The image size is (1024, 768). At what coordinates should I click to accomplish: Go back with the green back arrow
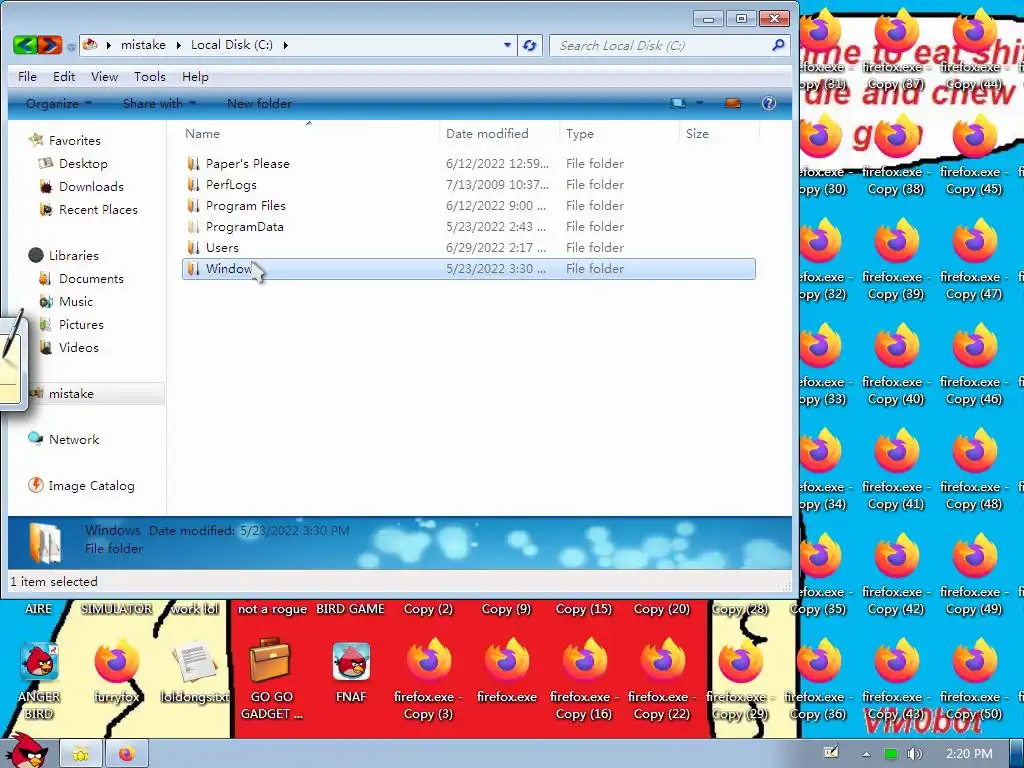coord(25,45)
